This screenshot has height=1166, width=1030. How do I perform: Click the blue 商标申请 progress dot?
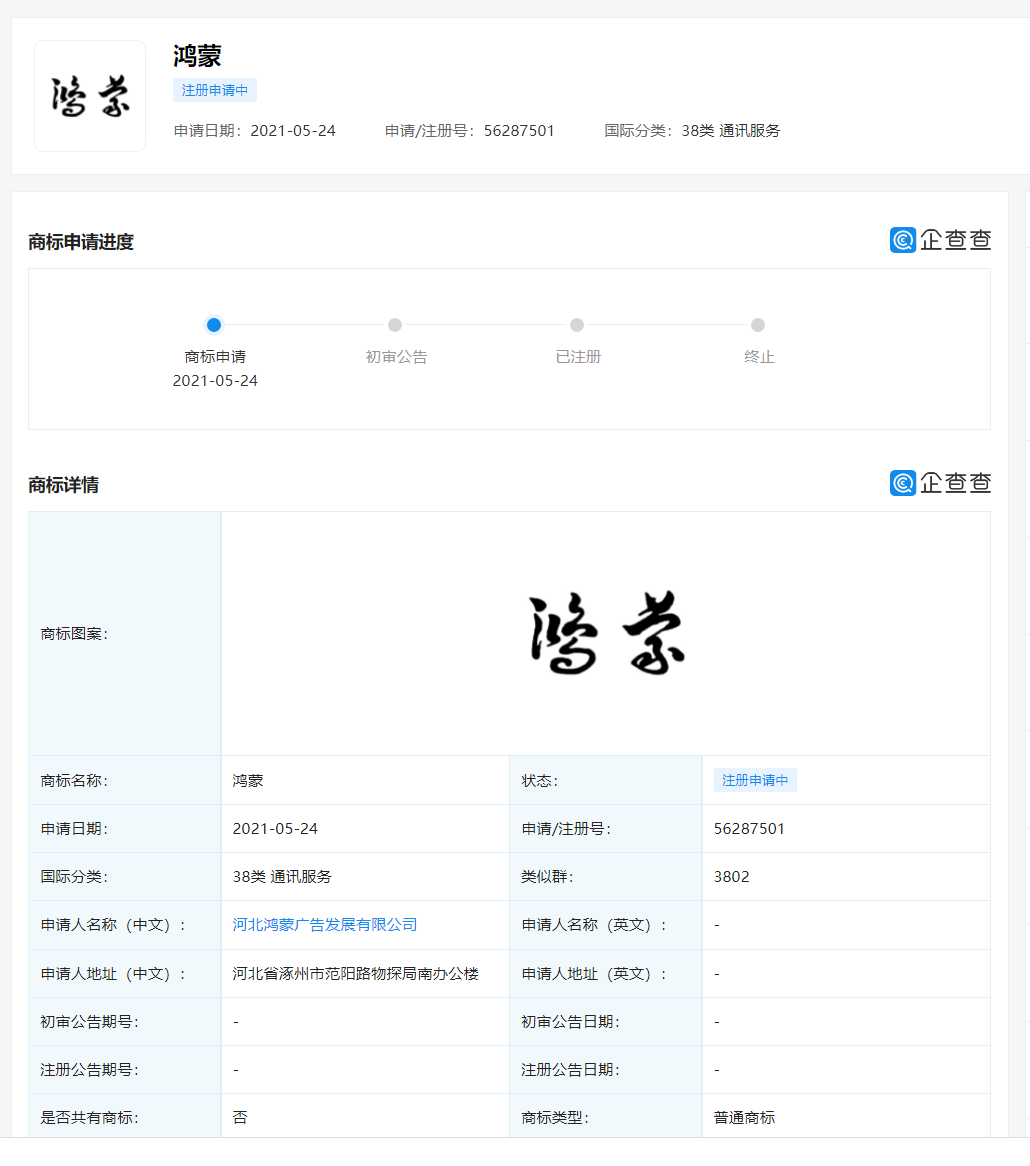tap(214, 325)
